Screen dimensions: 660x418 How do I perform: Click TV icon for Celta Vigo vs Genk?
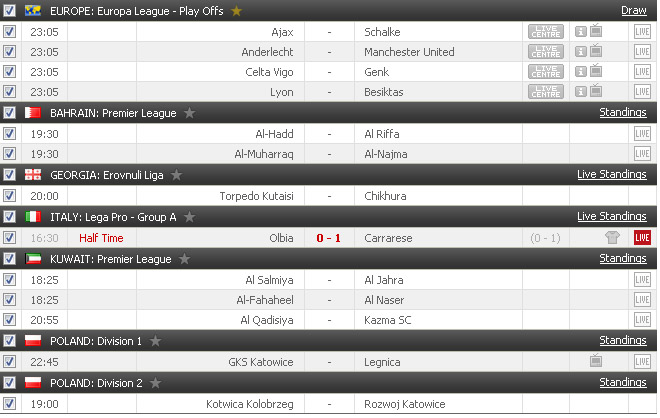pos(596,71)
